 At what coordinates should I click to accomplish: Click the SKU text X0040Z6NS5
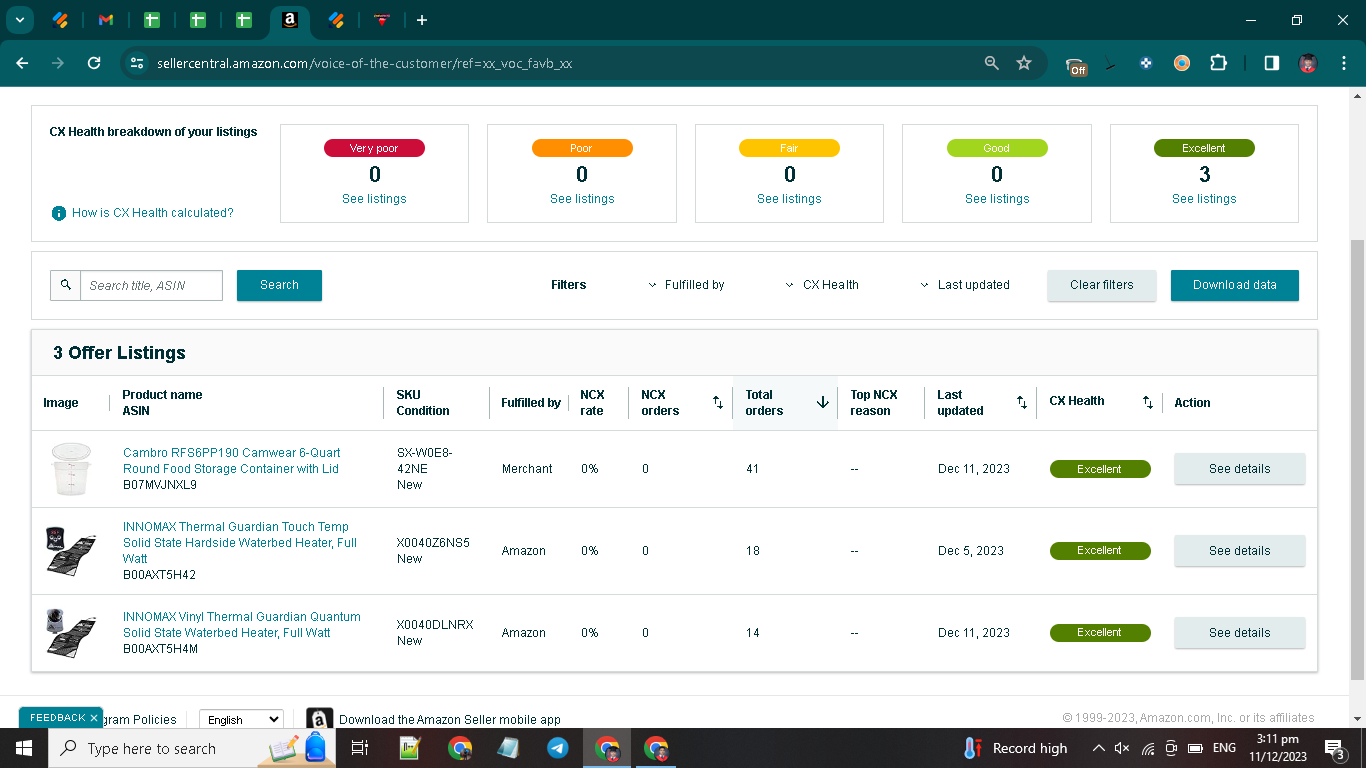pyautogui.click(x=433, y=543)
